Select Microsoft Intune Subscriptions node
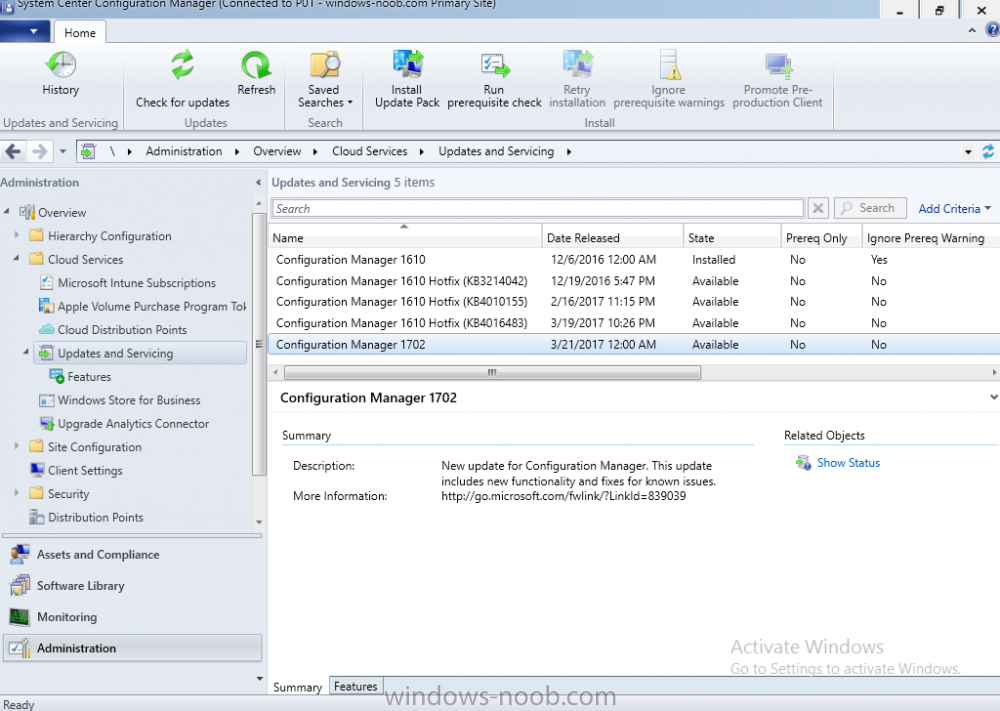The width and height of the screenshot is (1000, 711). click(128, 283)
